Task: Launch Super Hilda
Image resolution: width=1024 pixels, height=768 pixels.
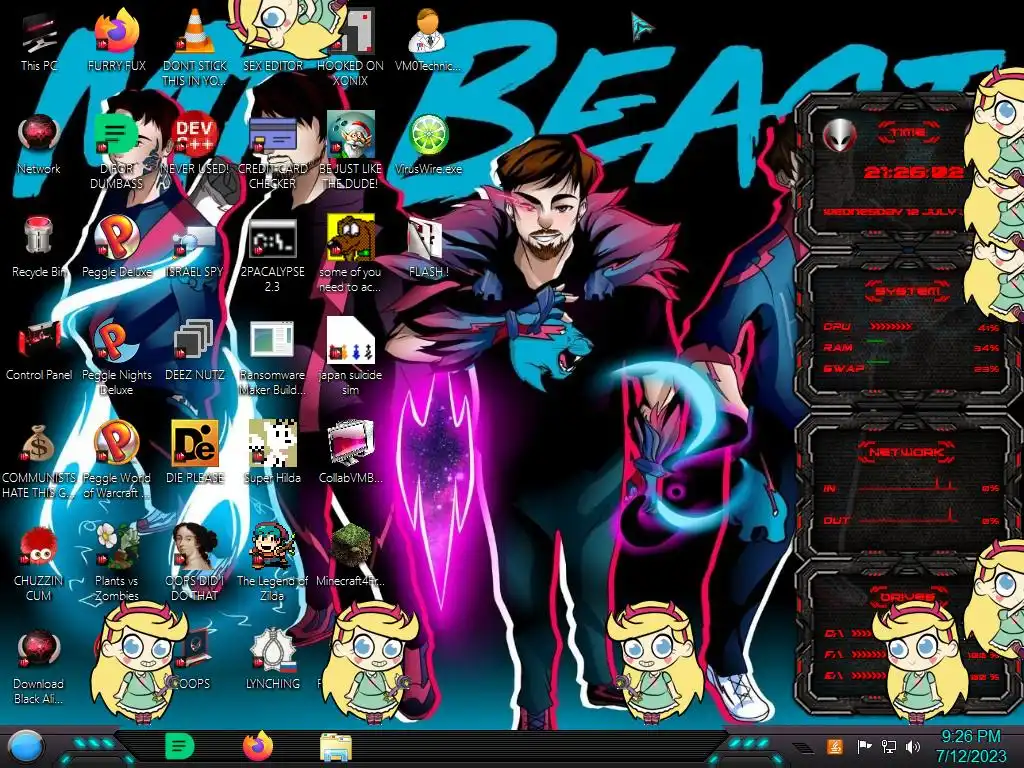Action: [272, 453]
